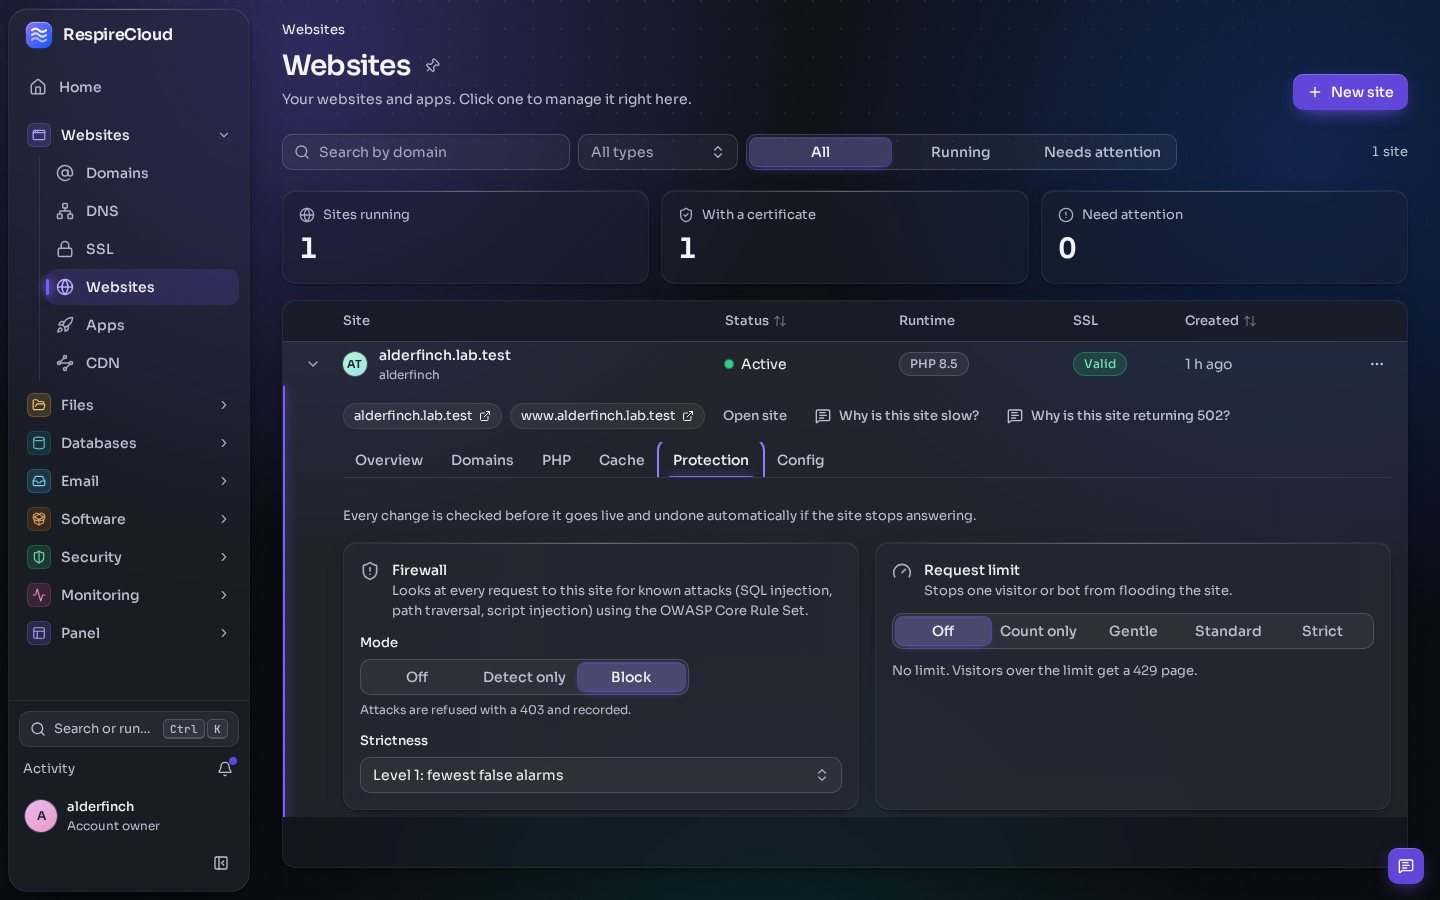The height and width of the screenshot is (900, 1440).
Task: Open the chat assistant button in the bottom corner
Action: coord(1406,866)
